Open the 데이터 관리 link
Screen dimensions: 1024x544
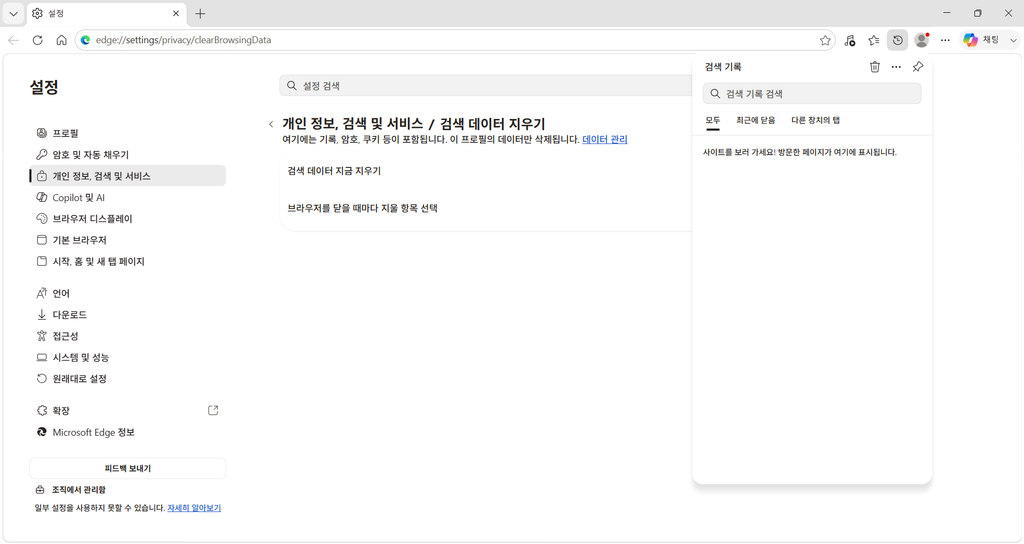(x=605, y=139)
